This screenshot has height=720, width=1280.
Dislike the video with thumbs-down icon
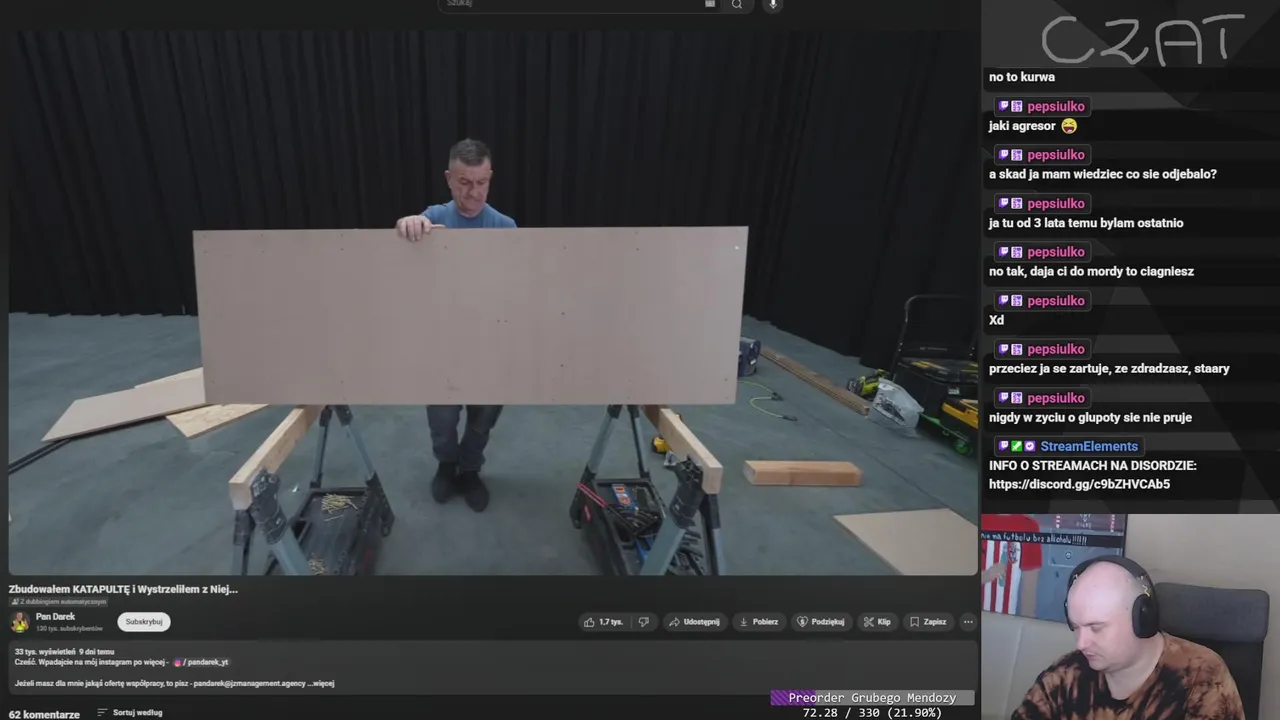(x=644, y=622)
